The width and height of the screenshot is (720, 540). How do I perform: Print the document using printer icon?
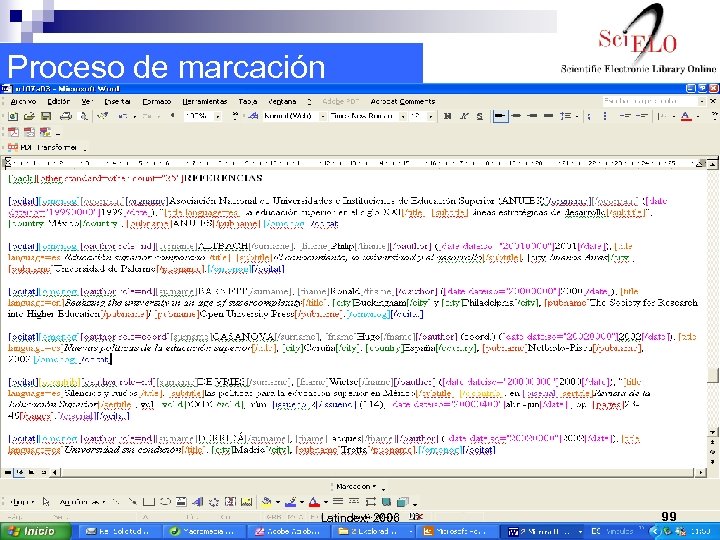(x=66, y=117)
